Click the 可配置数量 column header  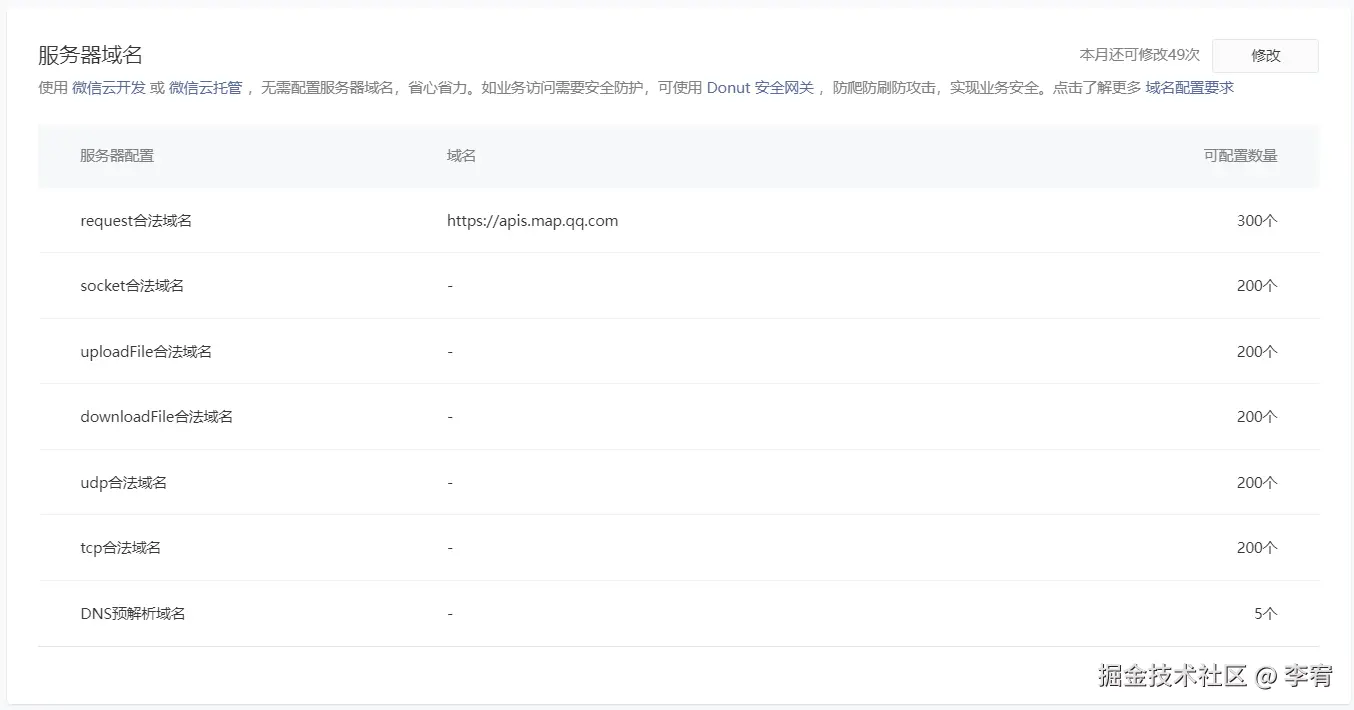pos(1240,156)
